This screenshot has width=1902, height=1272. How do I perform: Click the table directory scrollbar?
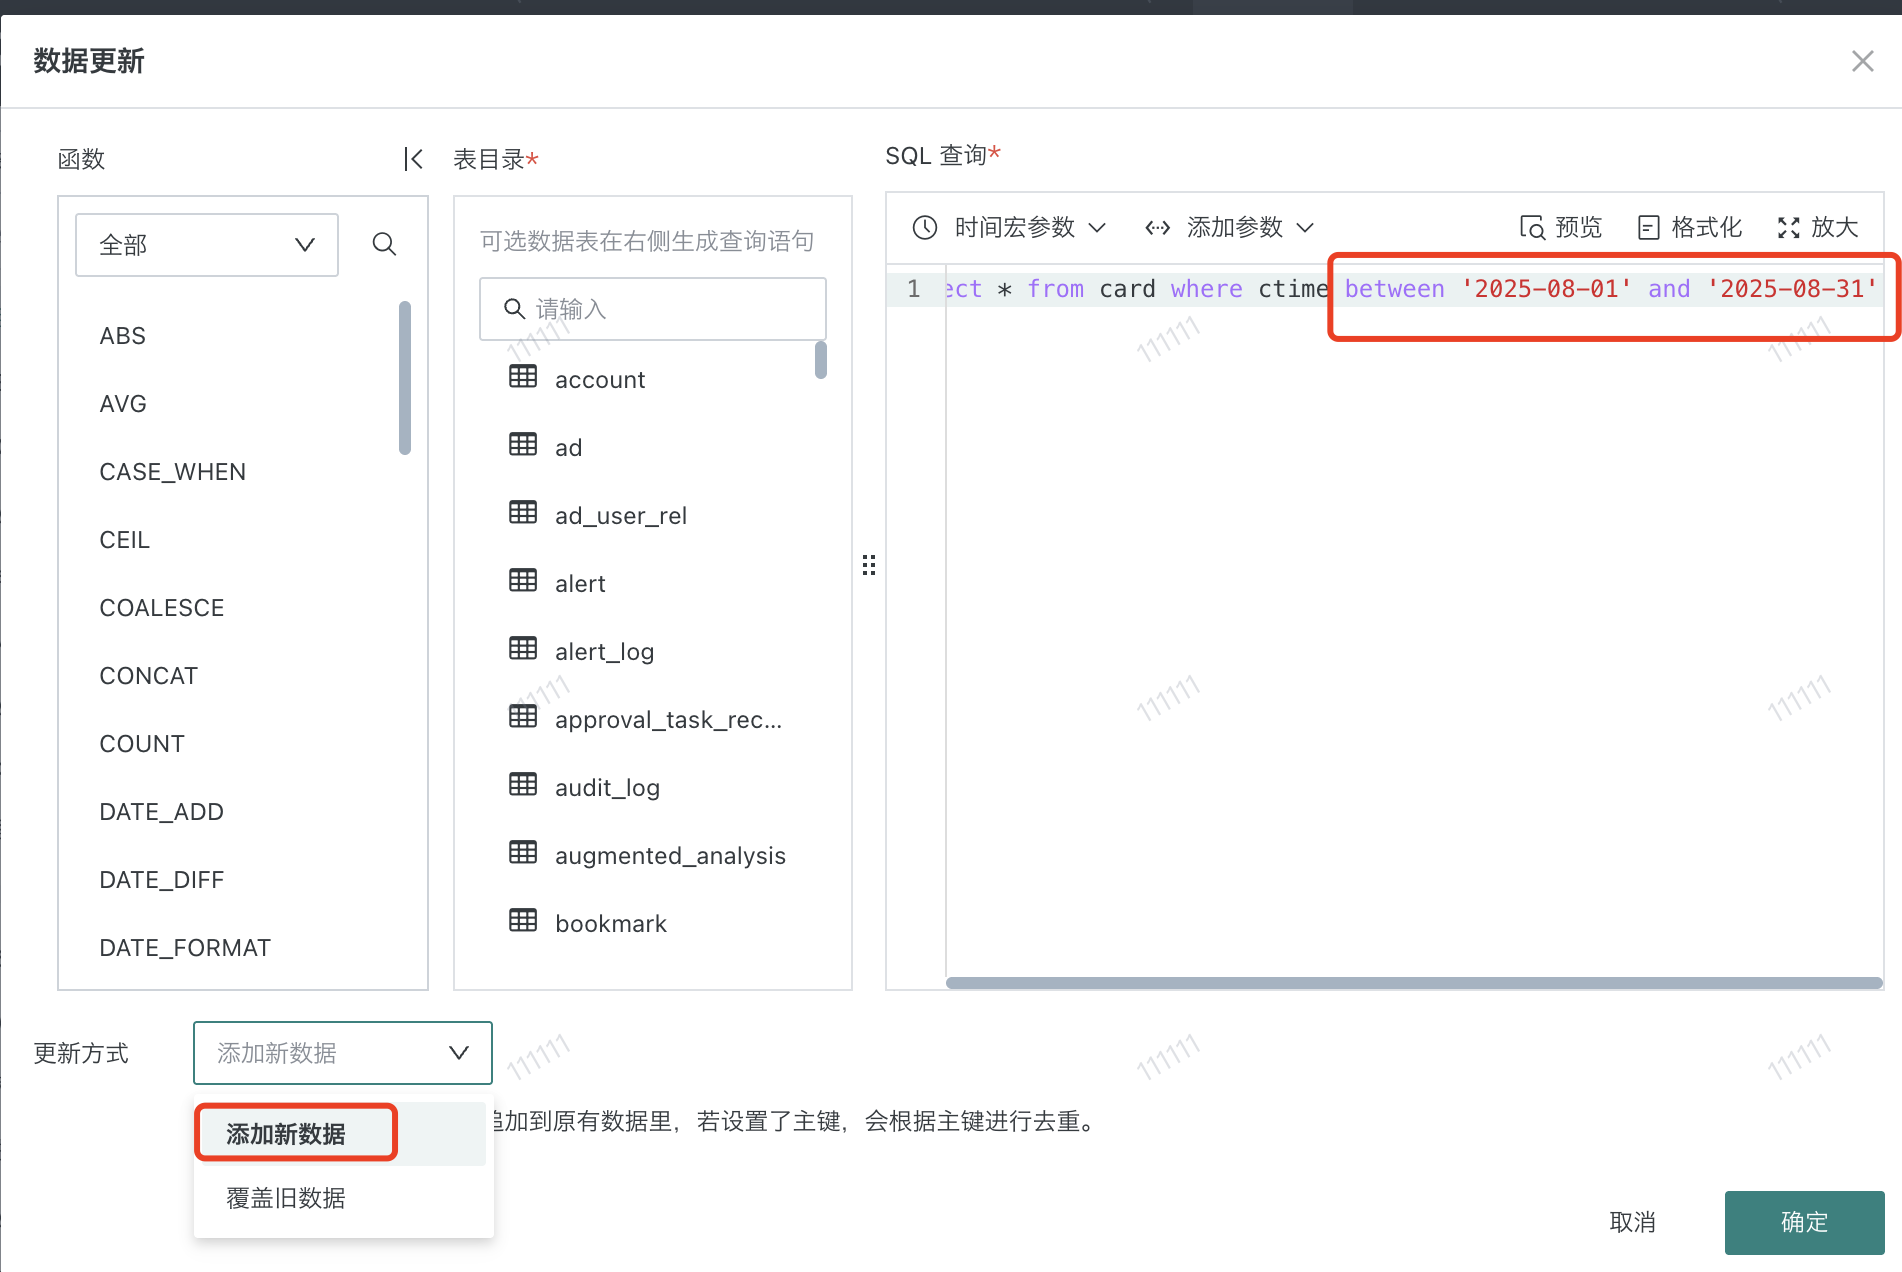pos(821,360)
